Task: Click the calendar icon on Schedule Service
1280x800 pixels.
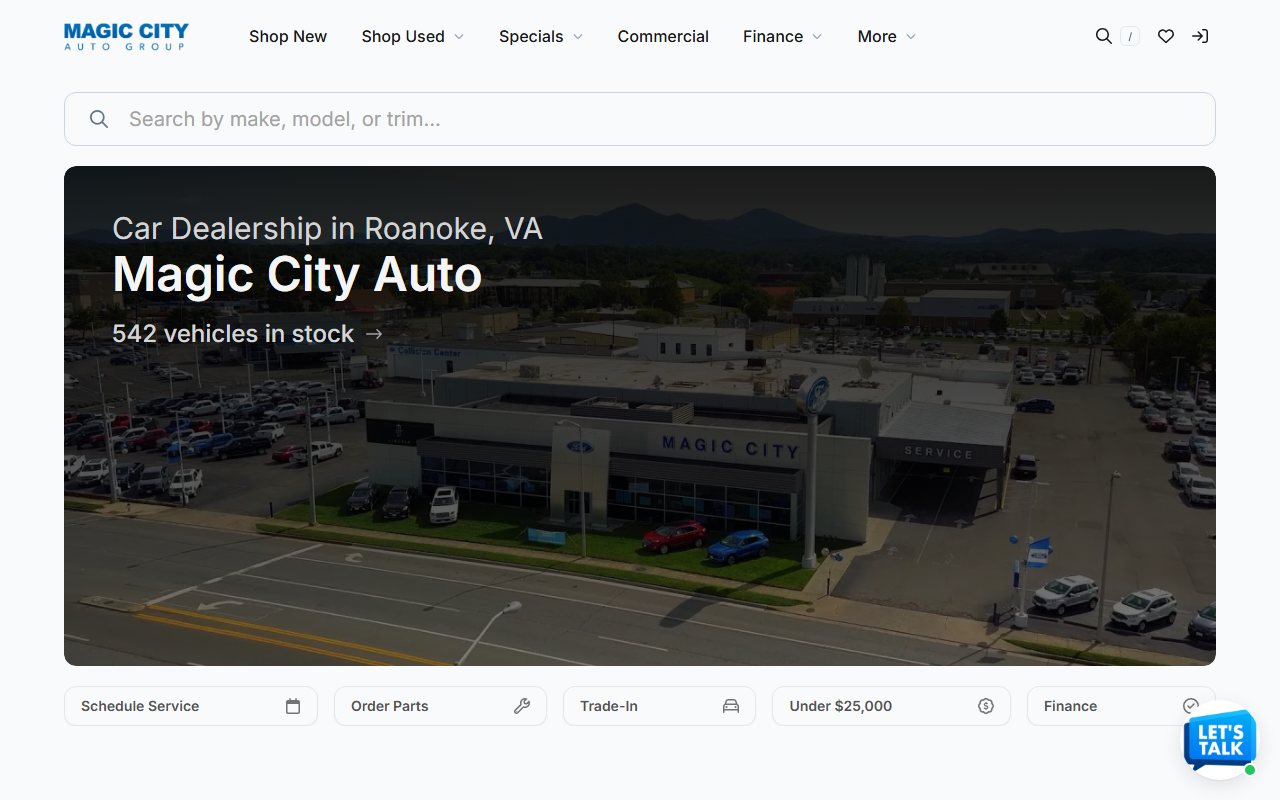Action: tap(293, 706)
